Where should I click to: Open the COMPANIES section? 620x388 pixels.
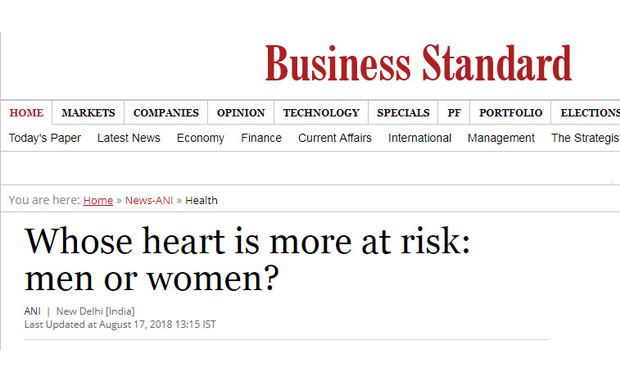point(166,113)
